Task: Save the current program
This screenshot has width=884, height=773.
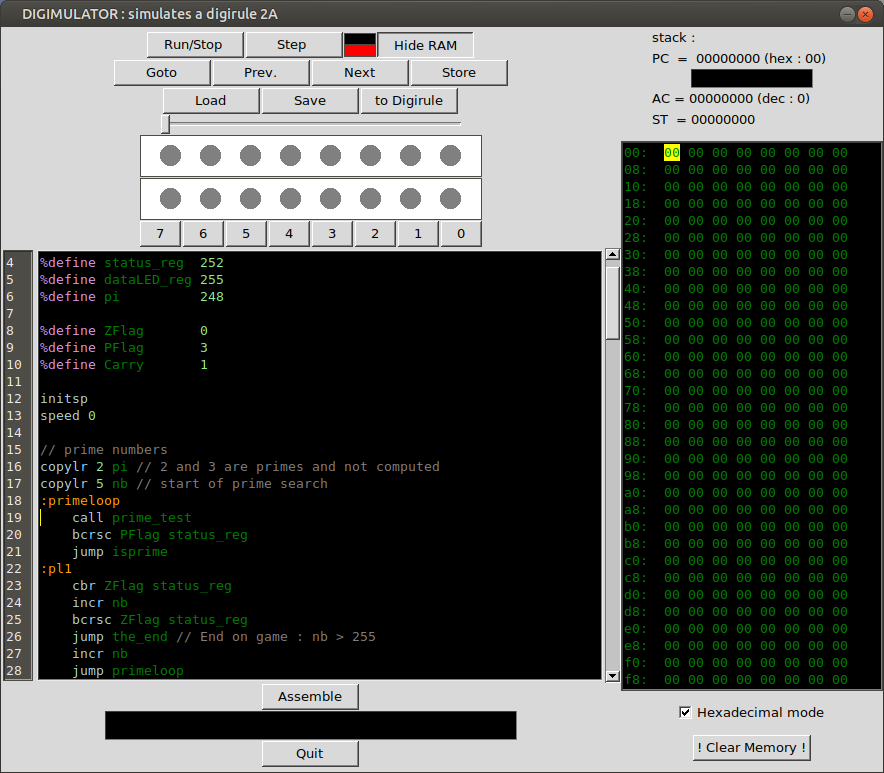Action: pyautogui.click(x=310, y=101)
